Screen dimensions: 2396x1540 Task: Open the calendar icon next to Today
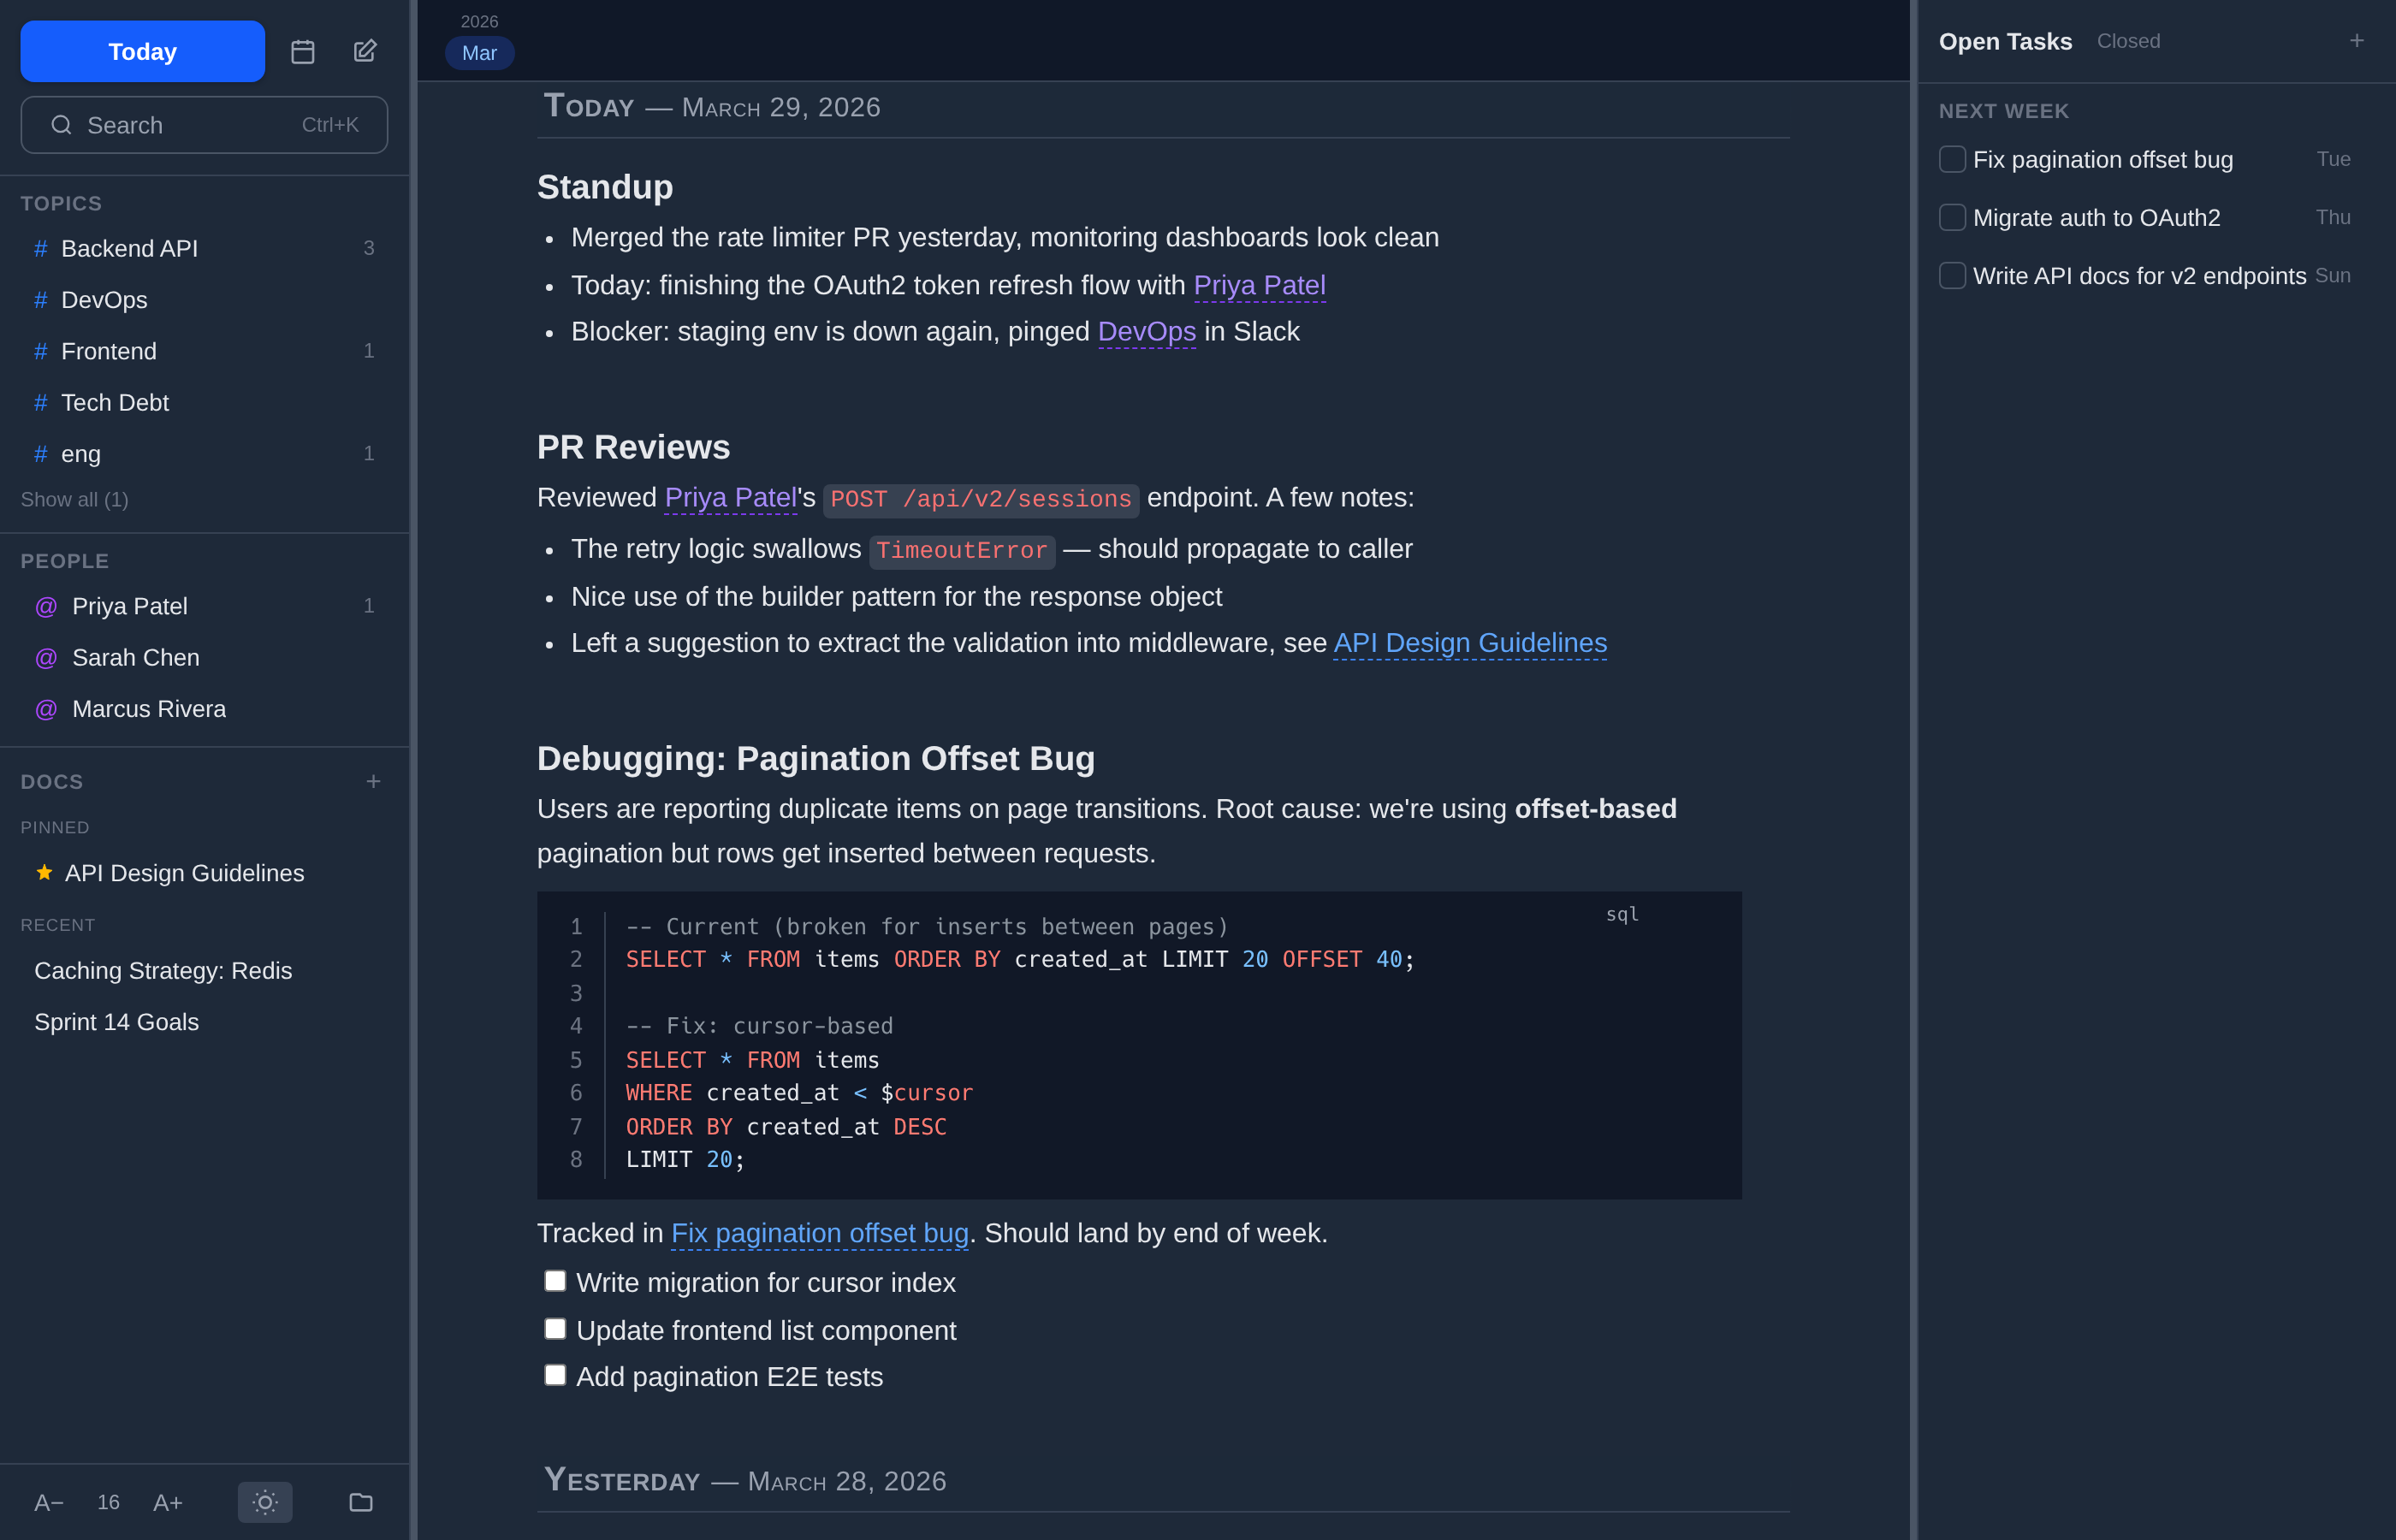[302, 51]
